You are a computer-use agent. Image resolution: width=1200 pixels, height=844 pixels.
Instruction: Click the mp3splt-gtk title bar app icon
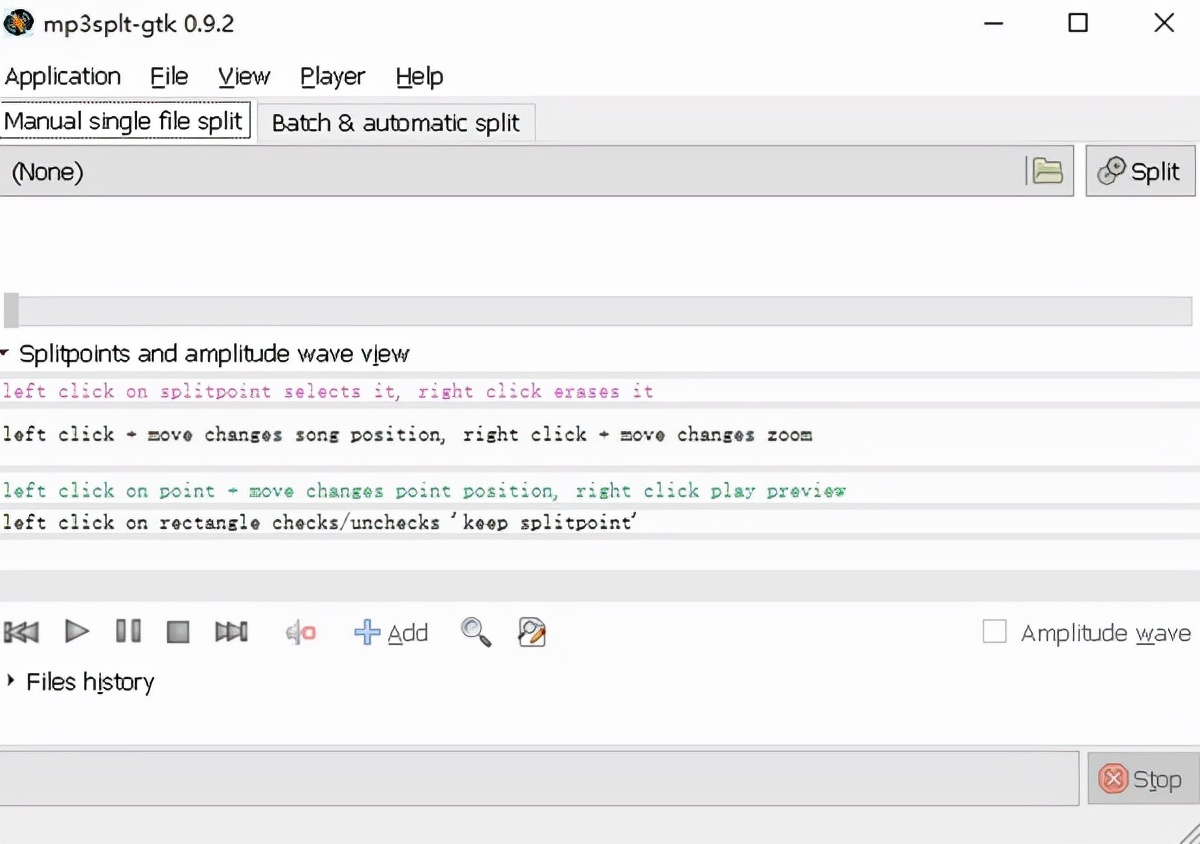coord(19,21)
